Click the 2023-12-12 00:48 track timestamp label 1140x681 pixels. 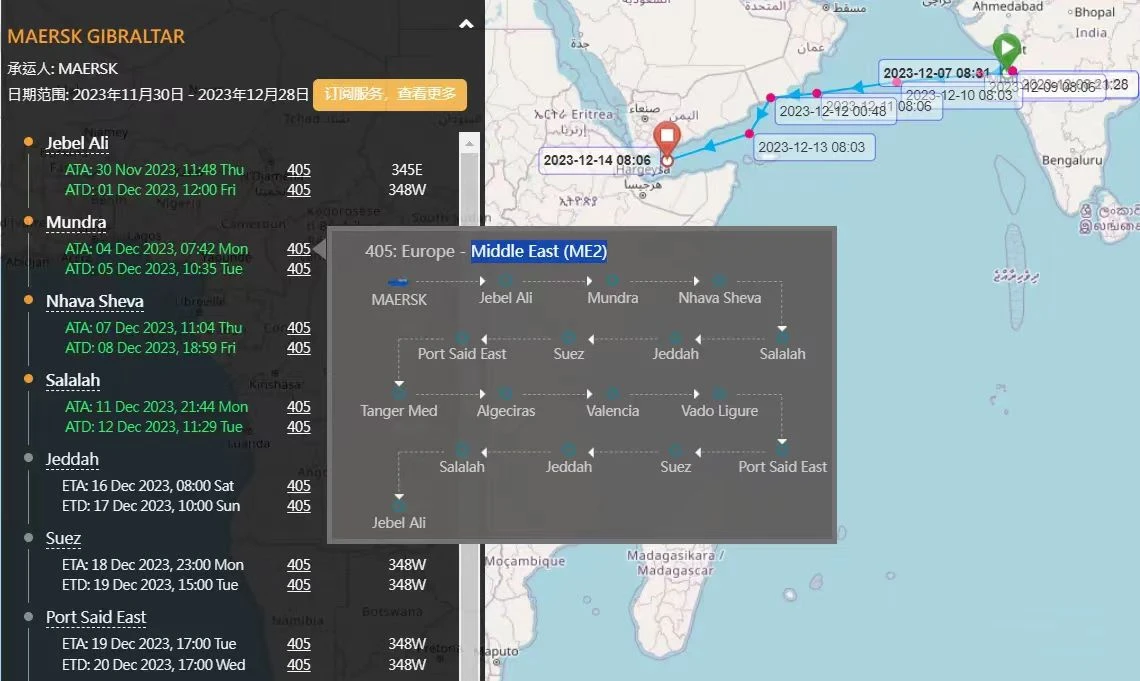833,111
